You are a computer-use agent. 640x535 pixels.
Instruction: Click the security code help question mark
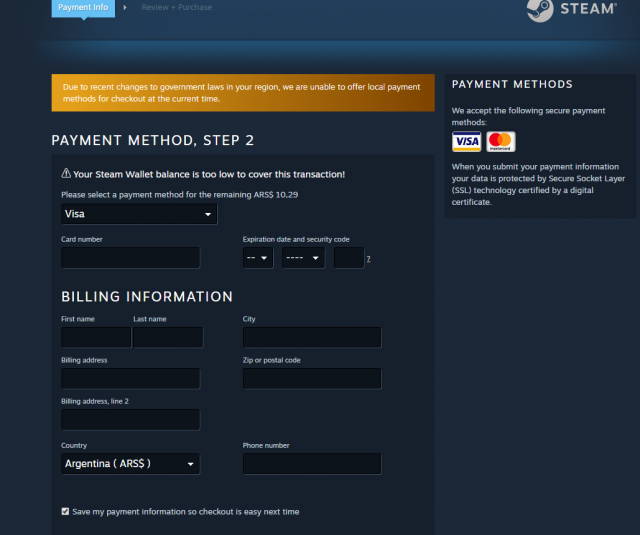pyautogui.click(x=368, y=259)
